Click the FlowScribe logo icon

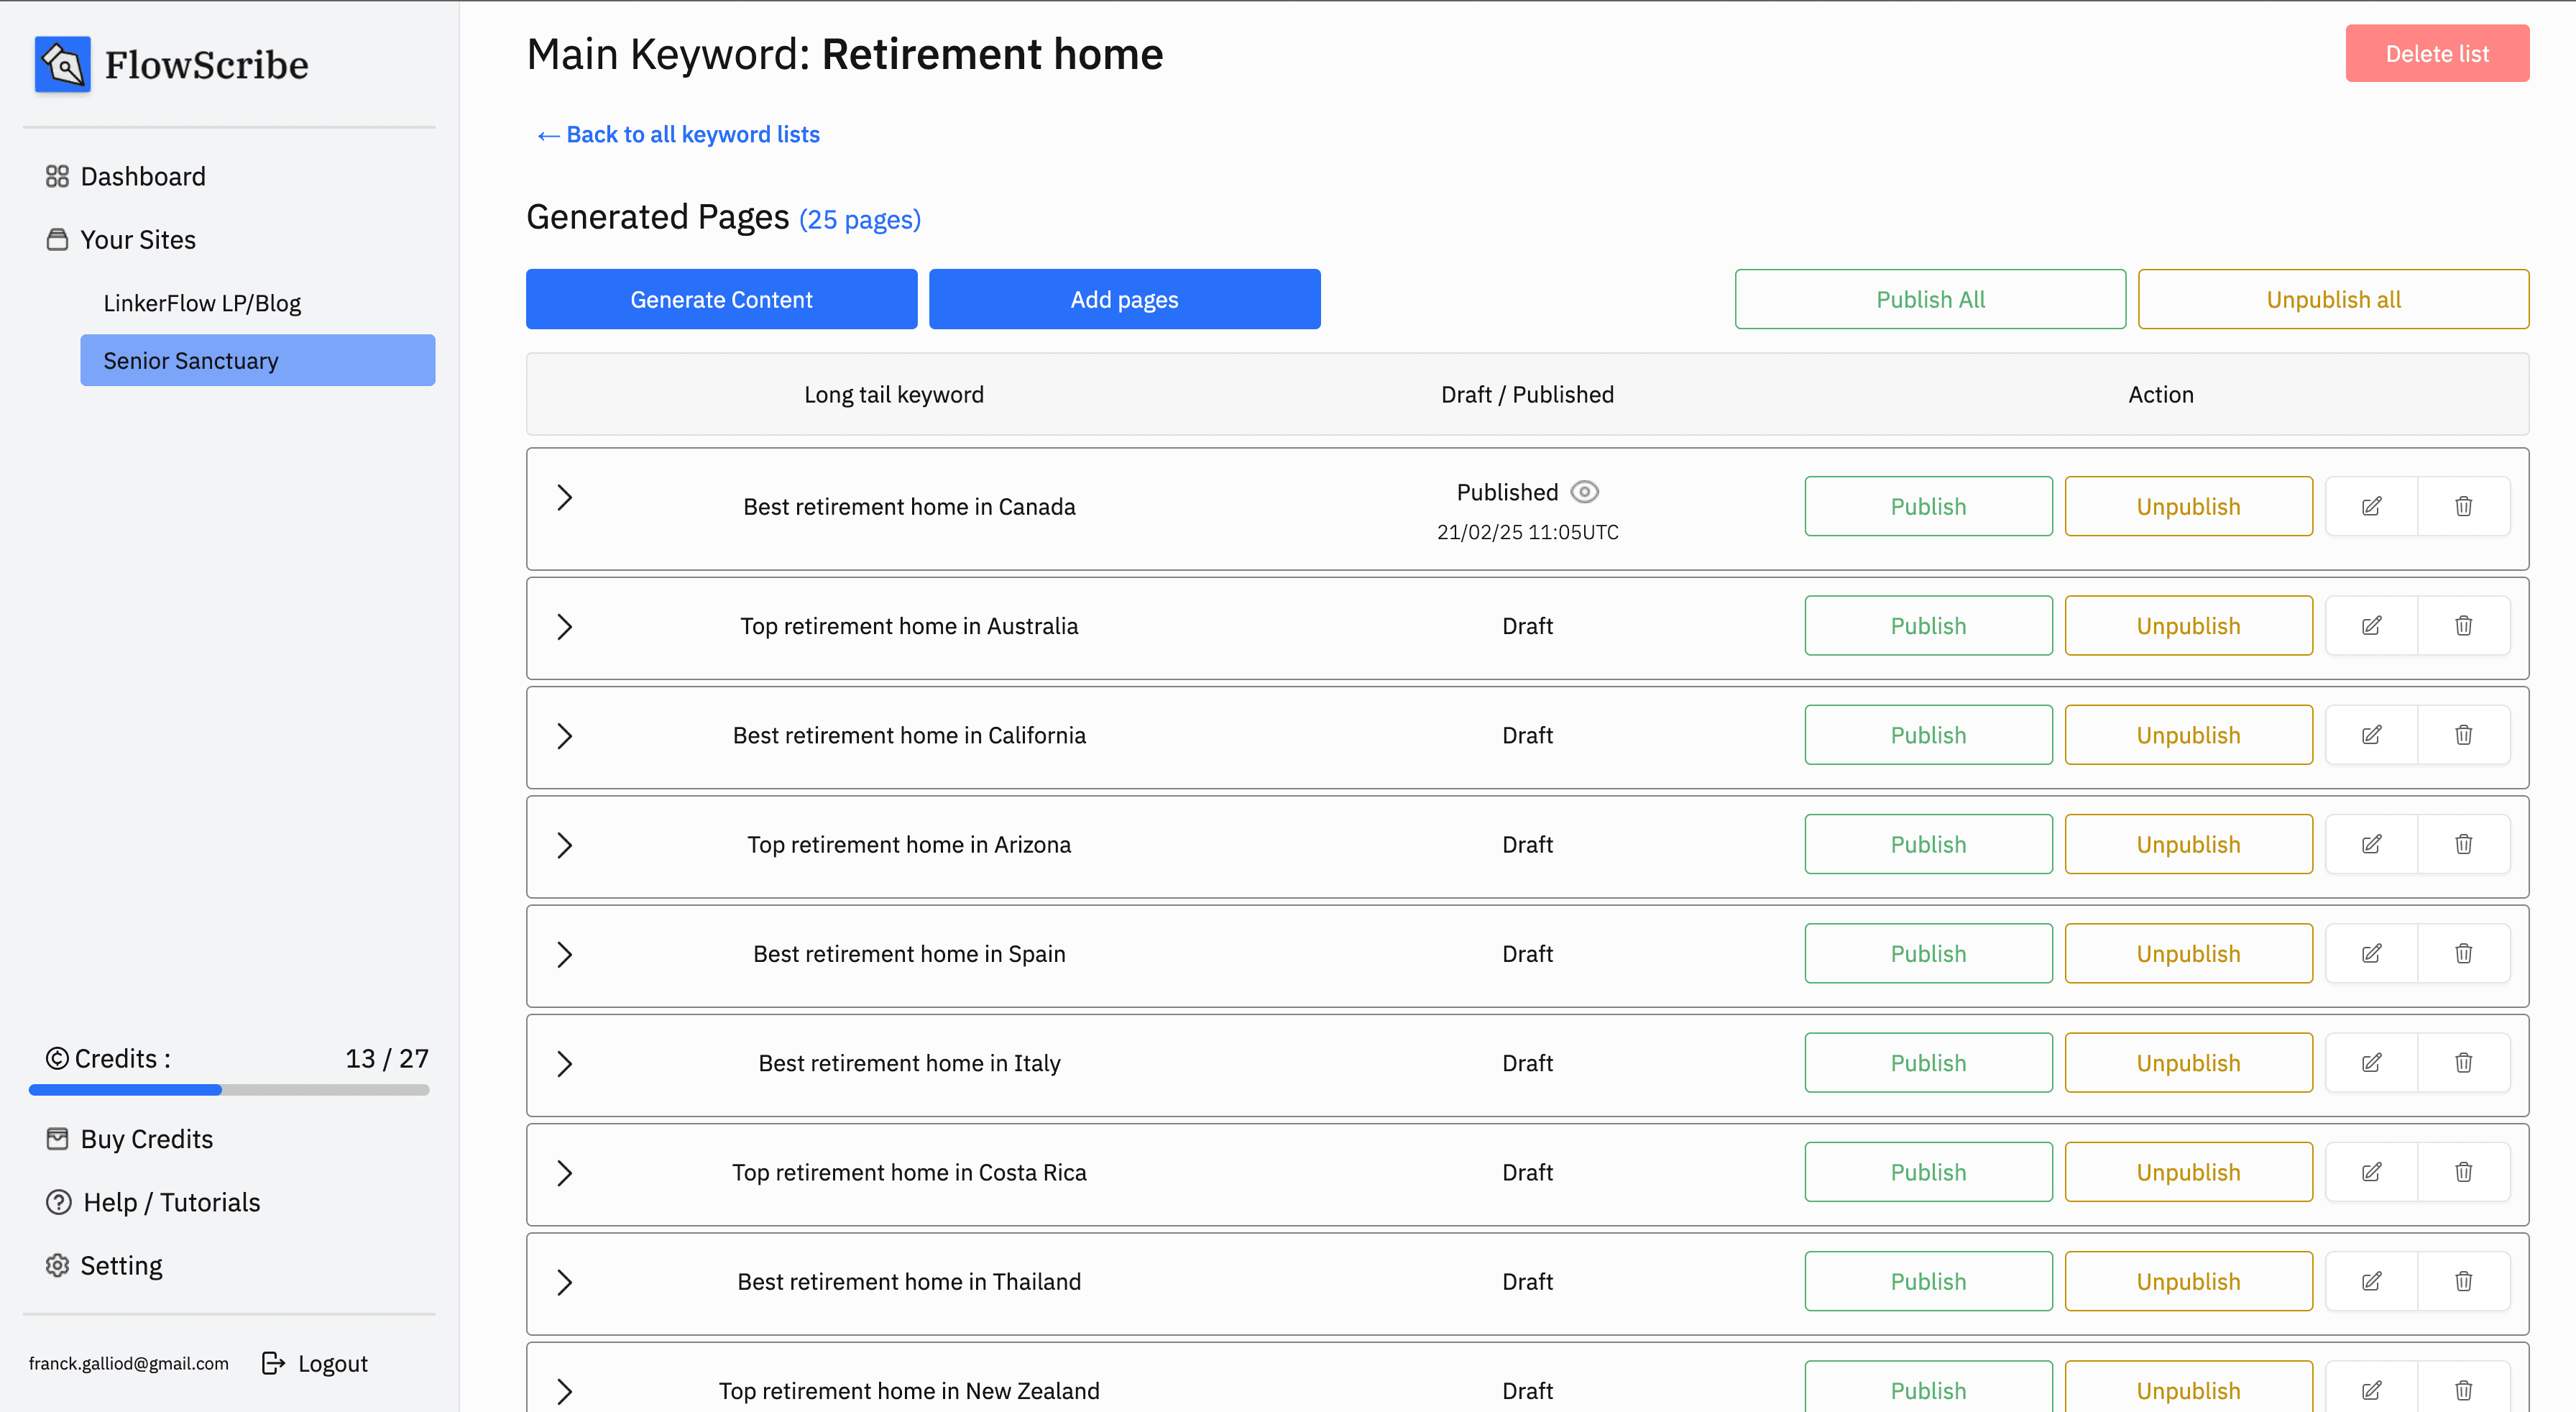[x=62, y=64]
